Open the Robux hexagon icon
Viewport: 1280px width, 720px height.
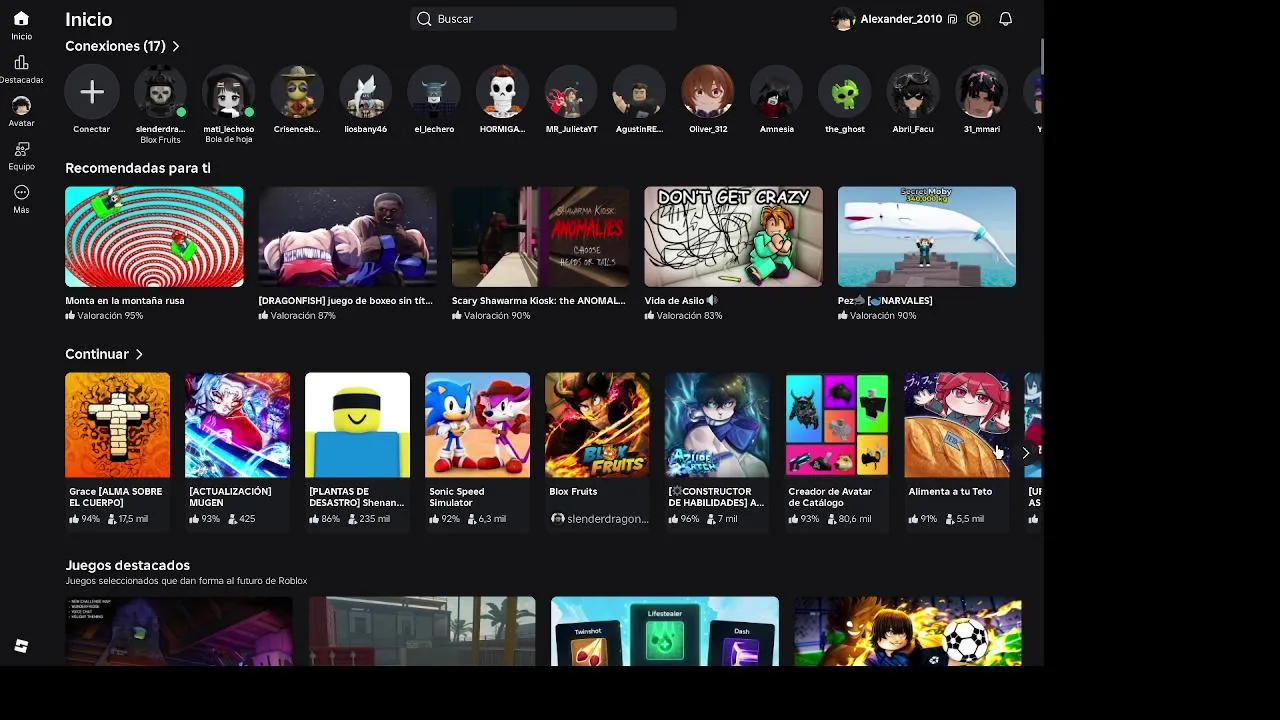pyautogui.click(x=974, y=19)
